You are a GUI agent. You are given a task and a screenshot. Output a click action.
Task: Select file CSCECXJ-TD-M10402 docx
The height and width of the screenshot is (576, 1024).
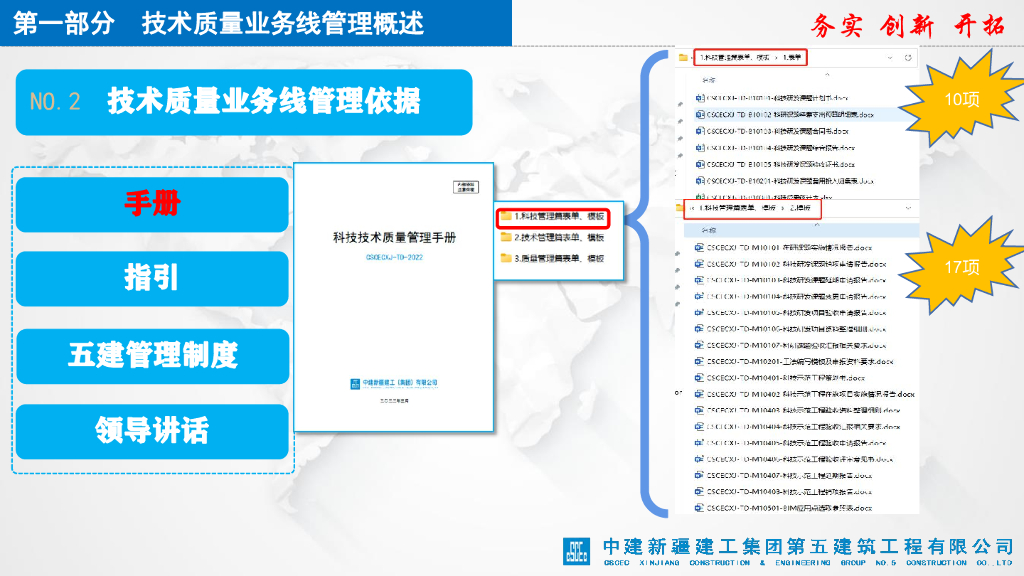click(805, 394)
